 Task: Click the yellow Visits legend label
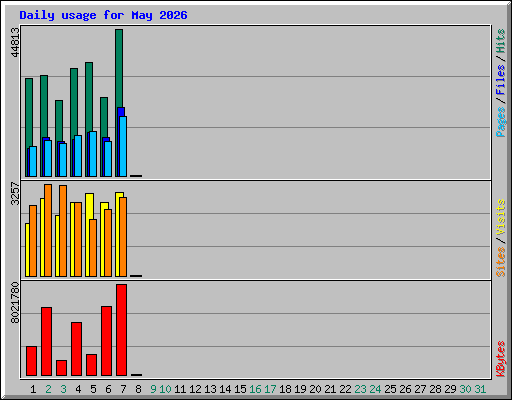[x=501, y=217]
